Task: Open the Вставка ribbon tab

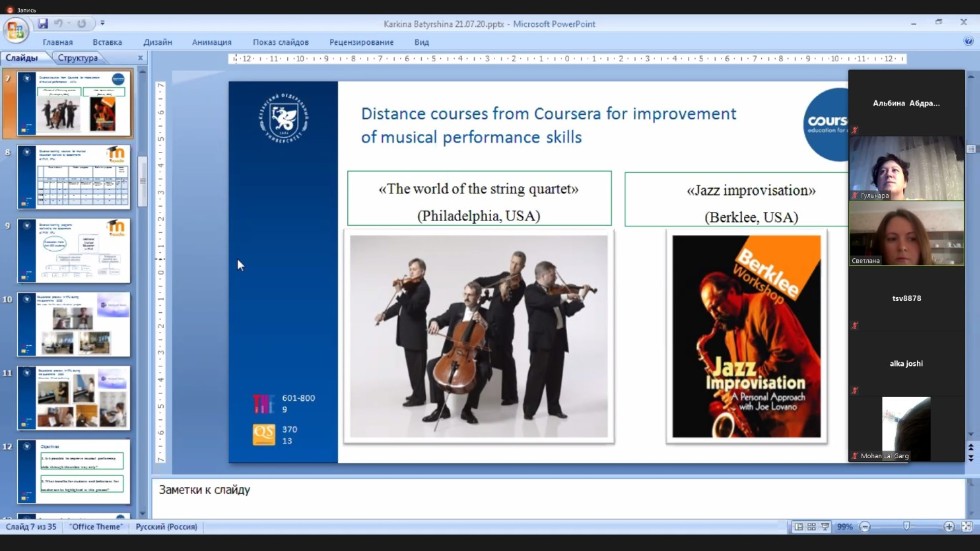Action: (107, 42)
